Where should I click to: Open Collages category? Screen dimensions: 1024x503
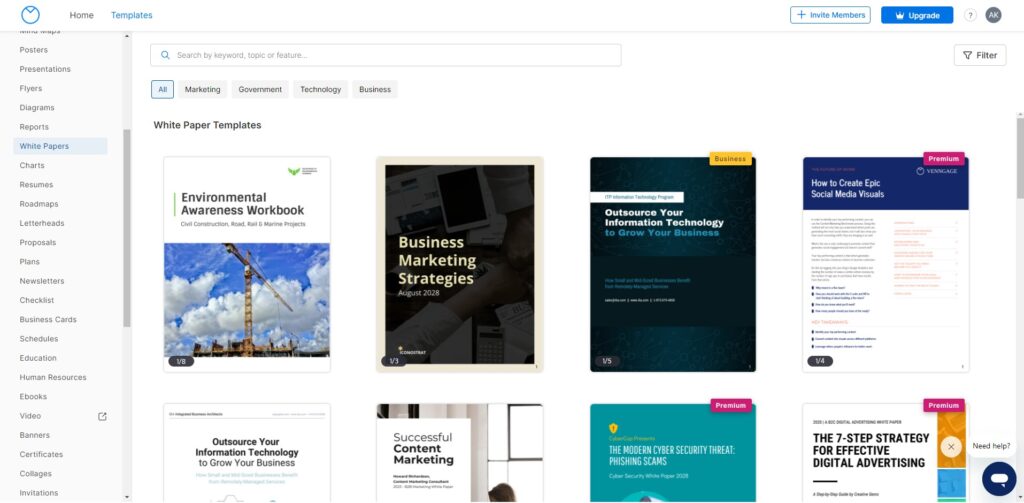(x=35, y=474)
